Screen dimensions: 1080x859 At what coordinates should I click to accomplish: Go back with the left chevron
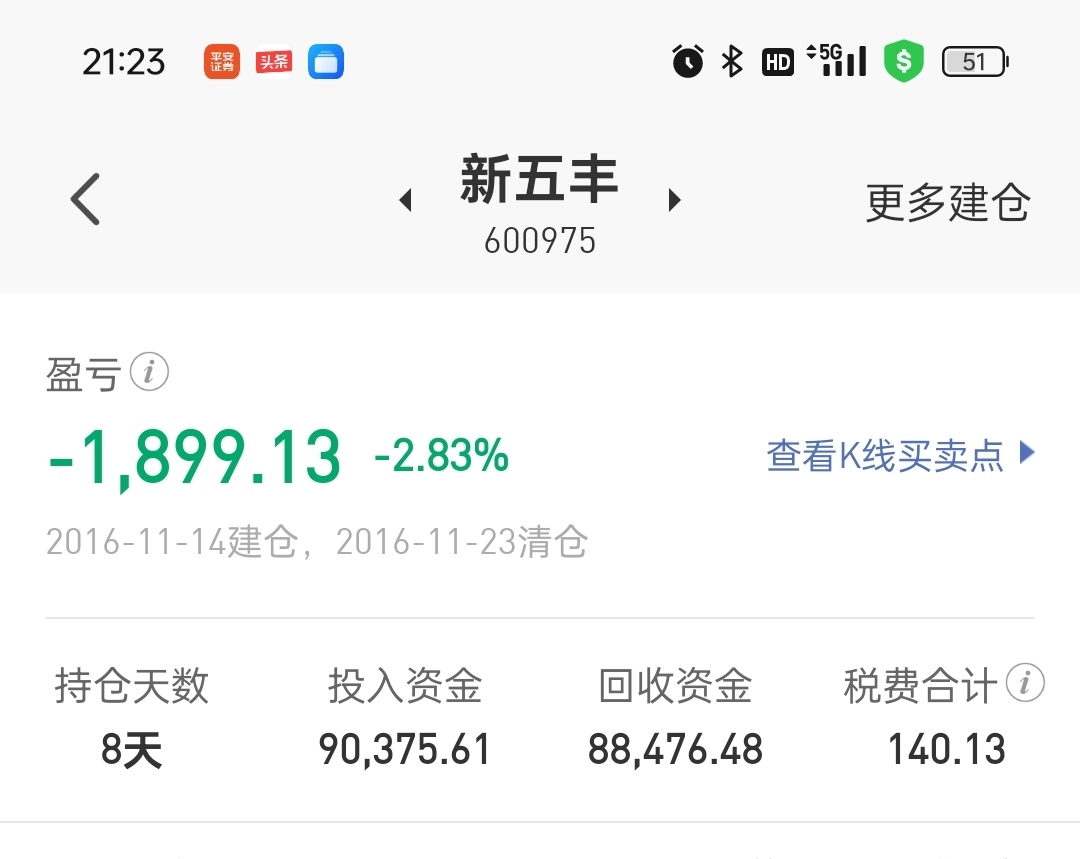85,199
